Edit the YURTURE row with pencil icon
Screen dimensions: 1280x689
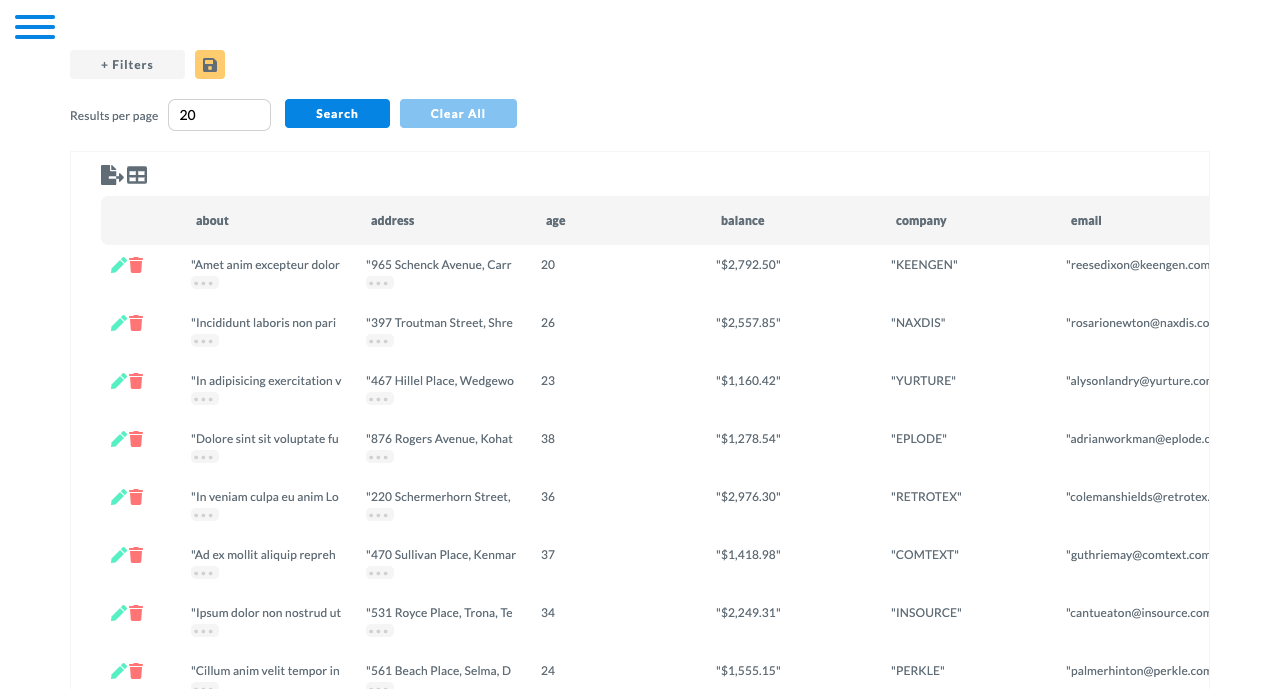pyautogui.click(x=118, y=381)
